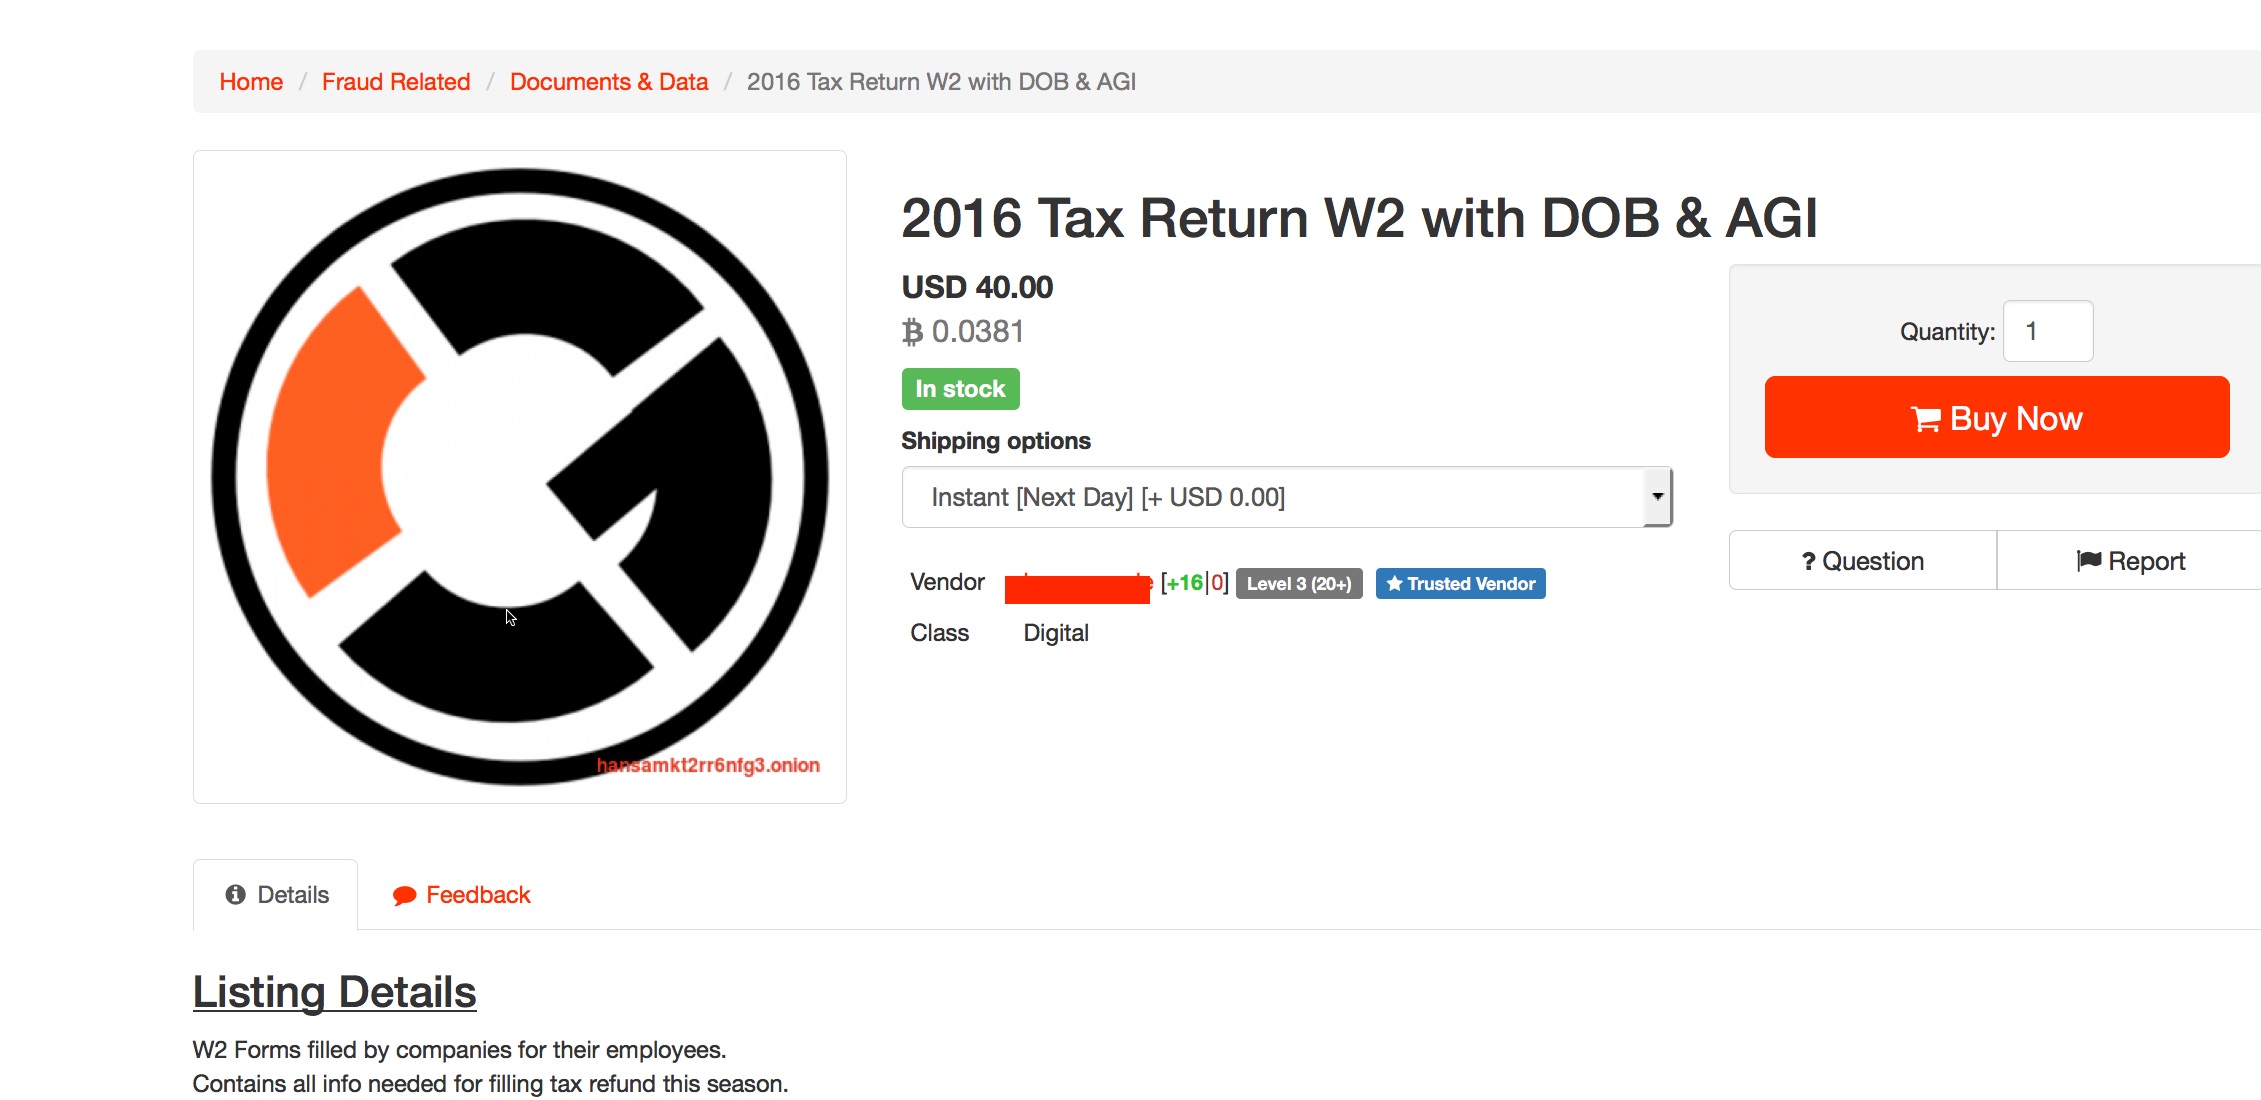Switch to the Feedback tab
The width and height of the screenshot is (2261, 1100).
pyautogui.click(x=461, y=895)
